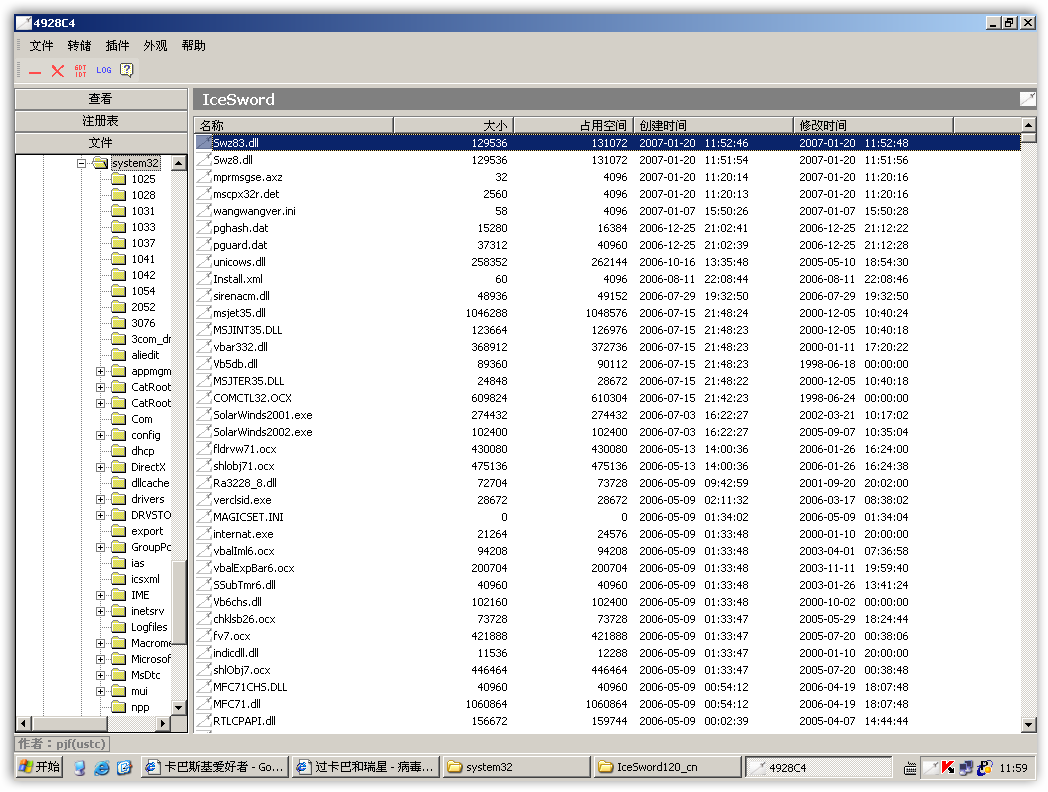Sort by the 占用空间 column header

coord(573,125)
